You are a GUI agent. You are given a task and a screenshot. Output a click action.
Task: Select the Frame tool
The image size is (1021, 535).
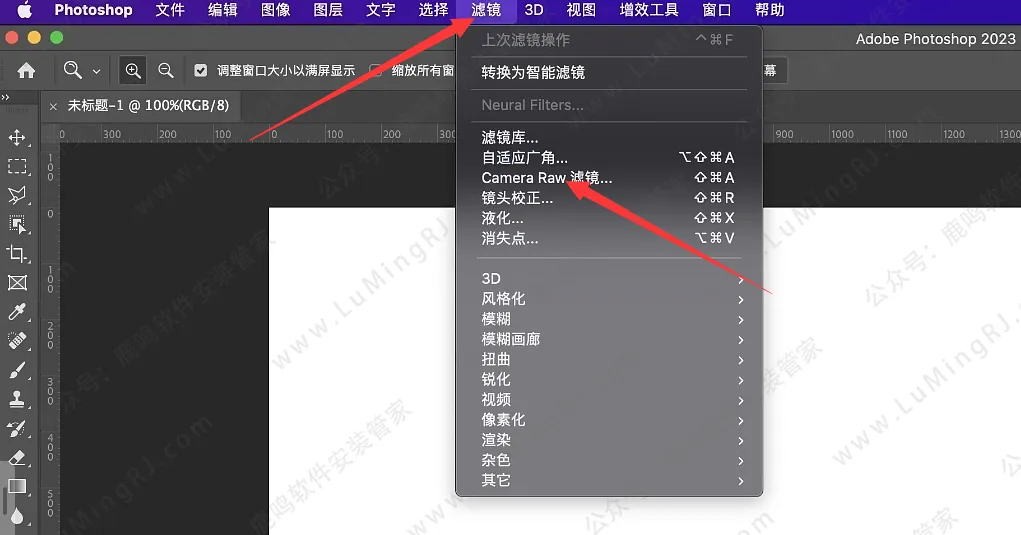tap(17, 282)
